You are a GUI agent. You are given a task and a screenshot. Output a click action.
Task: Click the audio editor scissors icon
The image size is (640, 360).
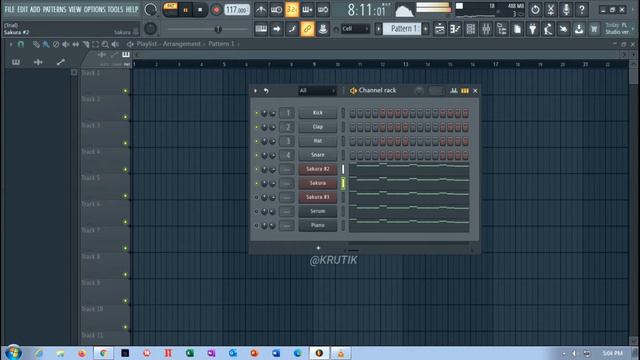point(551,9)
